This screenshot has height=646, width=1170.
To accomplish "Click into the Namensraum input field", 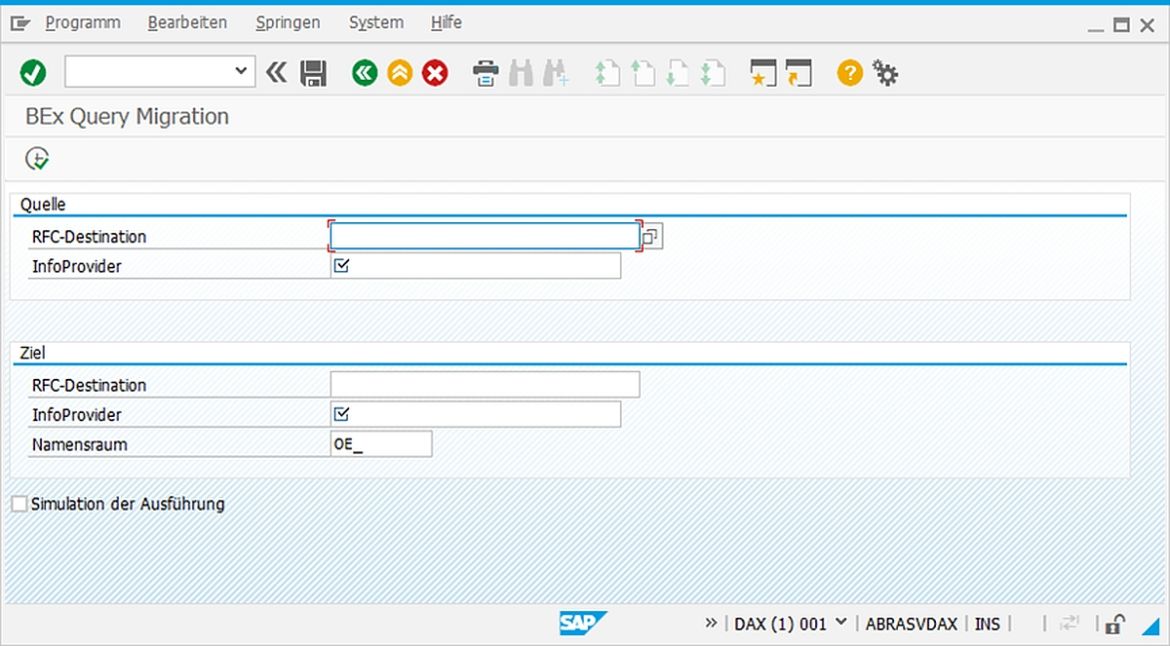I will [381, 444].
